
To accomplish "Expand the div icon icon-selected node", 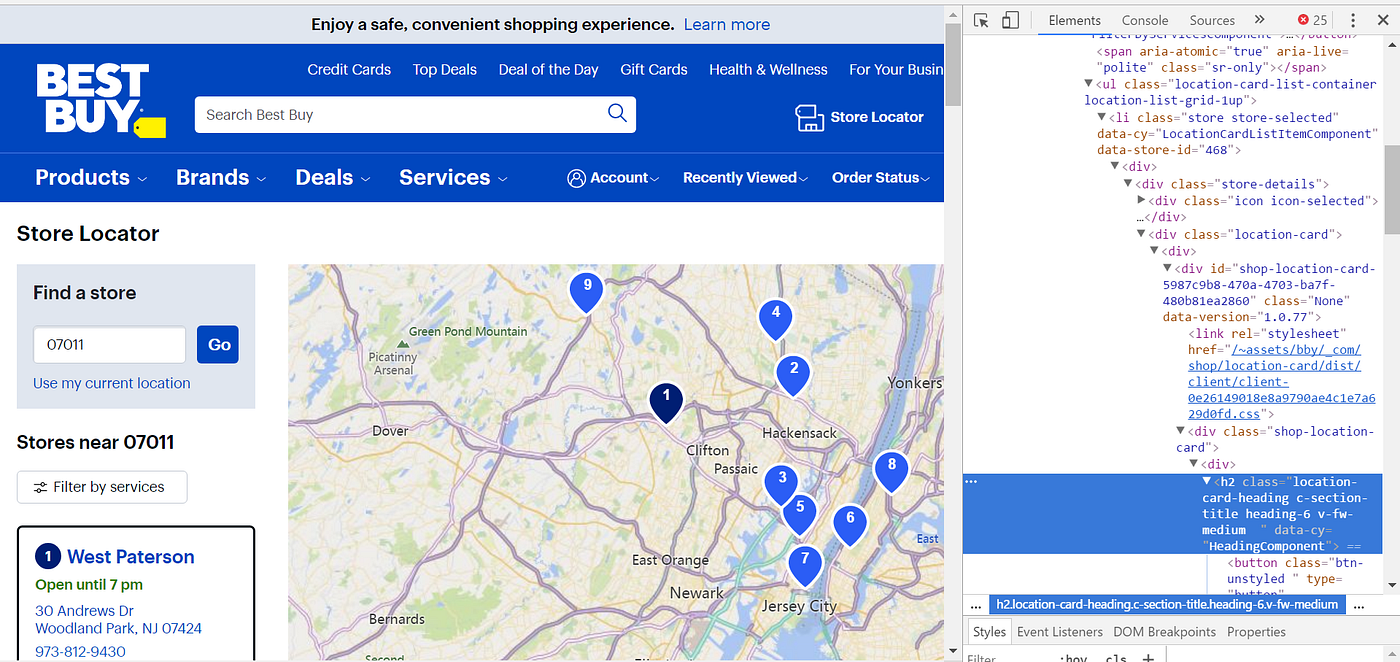I will pos(1142,201).
